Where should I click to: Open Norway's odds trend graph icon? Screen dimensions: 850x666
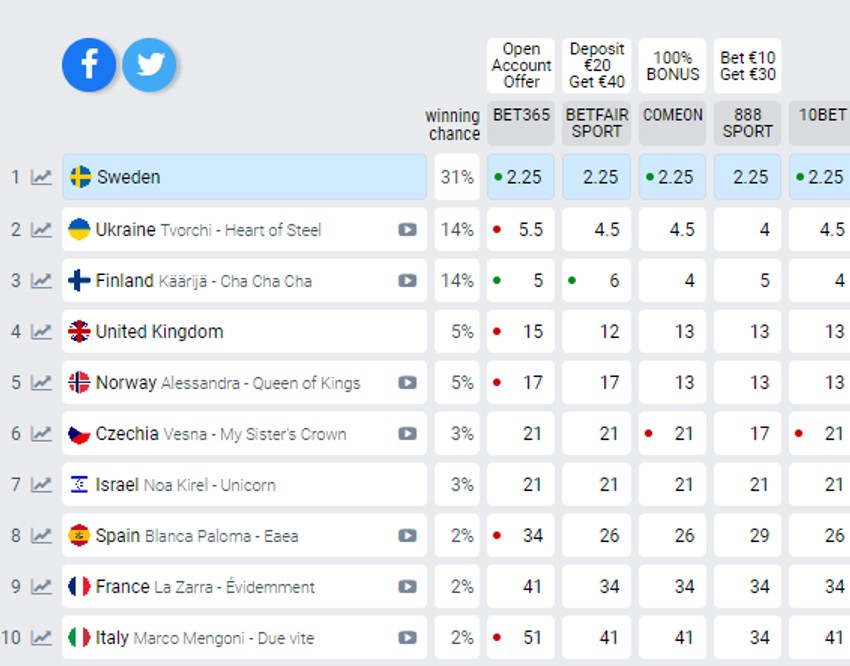coord(41,383)
